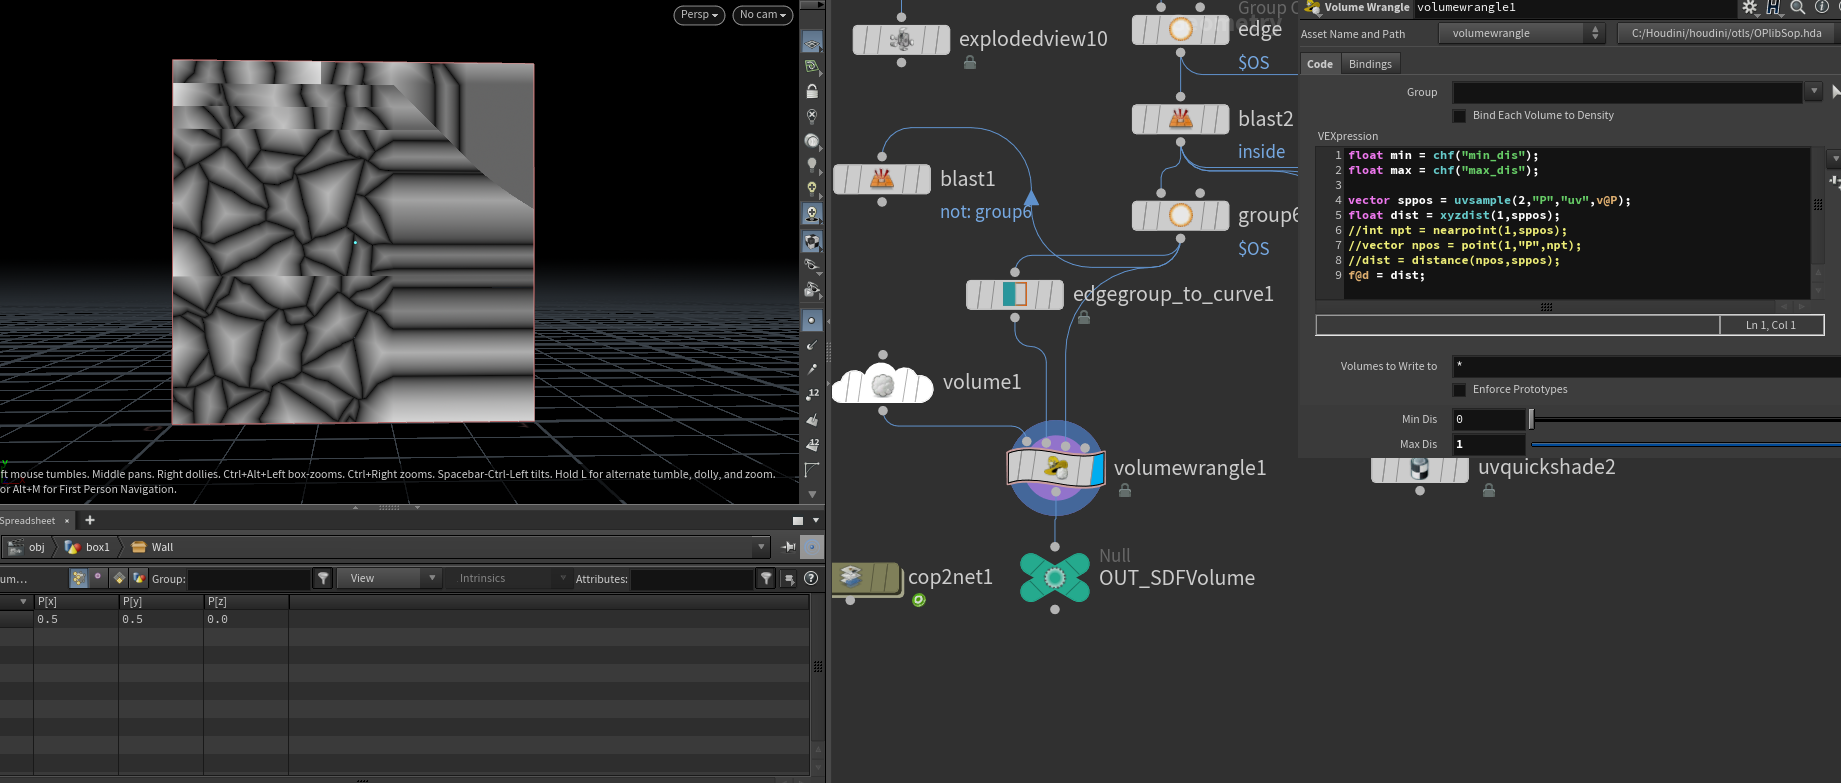The width and height of the screenshot is (1841, 783).
Task: Click the magnifier search icon in parameter header
Action: click(1797, 8)
